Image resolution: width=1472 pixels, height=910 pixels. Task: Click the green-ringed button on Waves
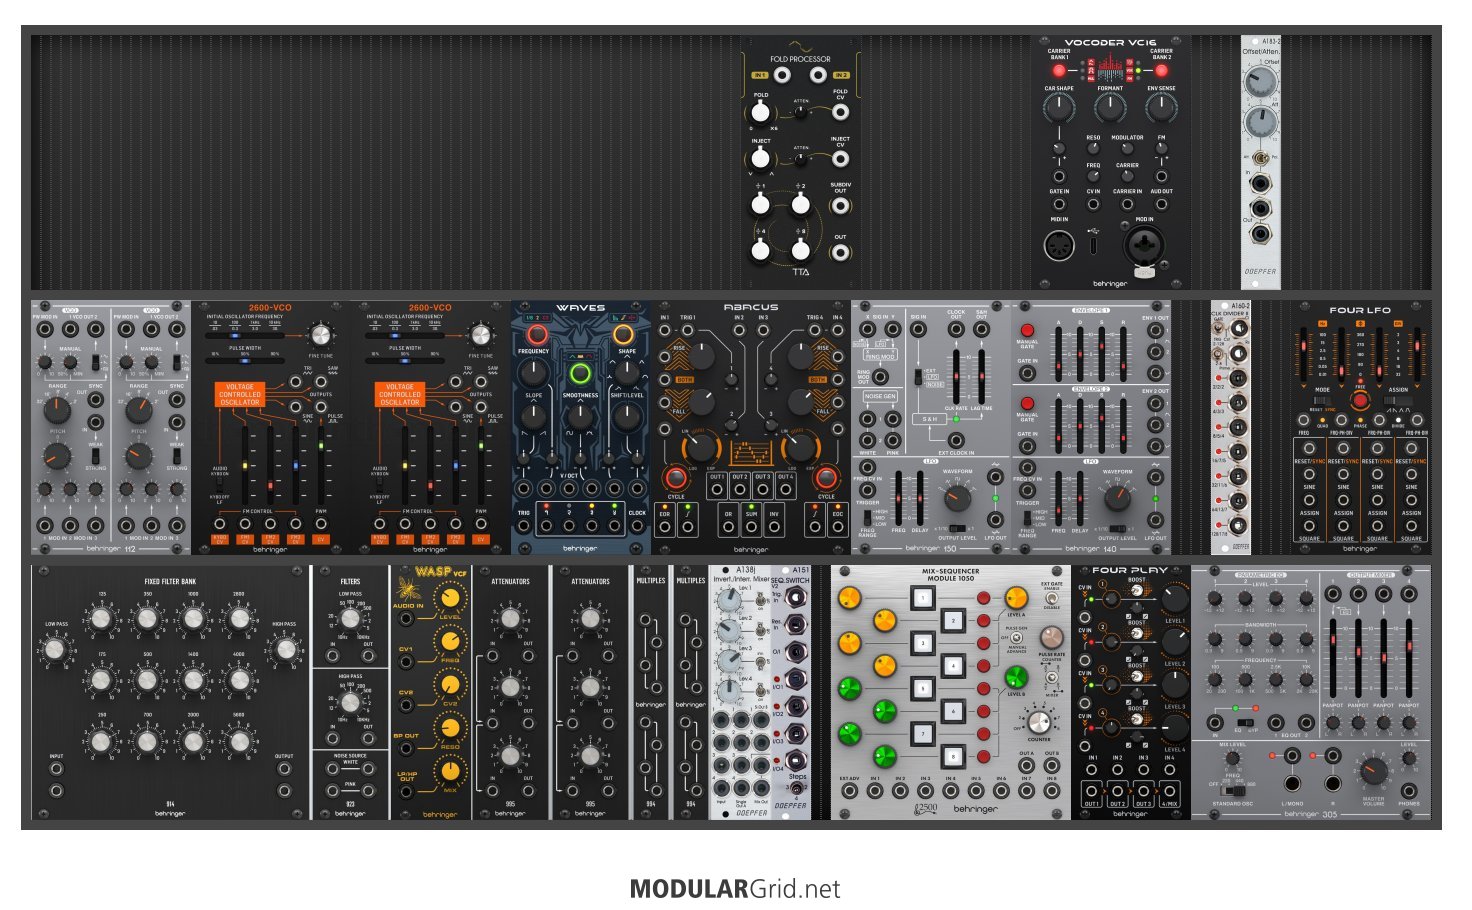pyautogui.click(x=580, y=374)
